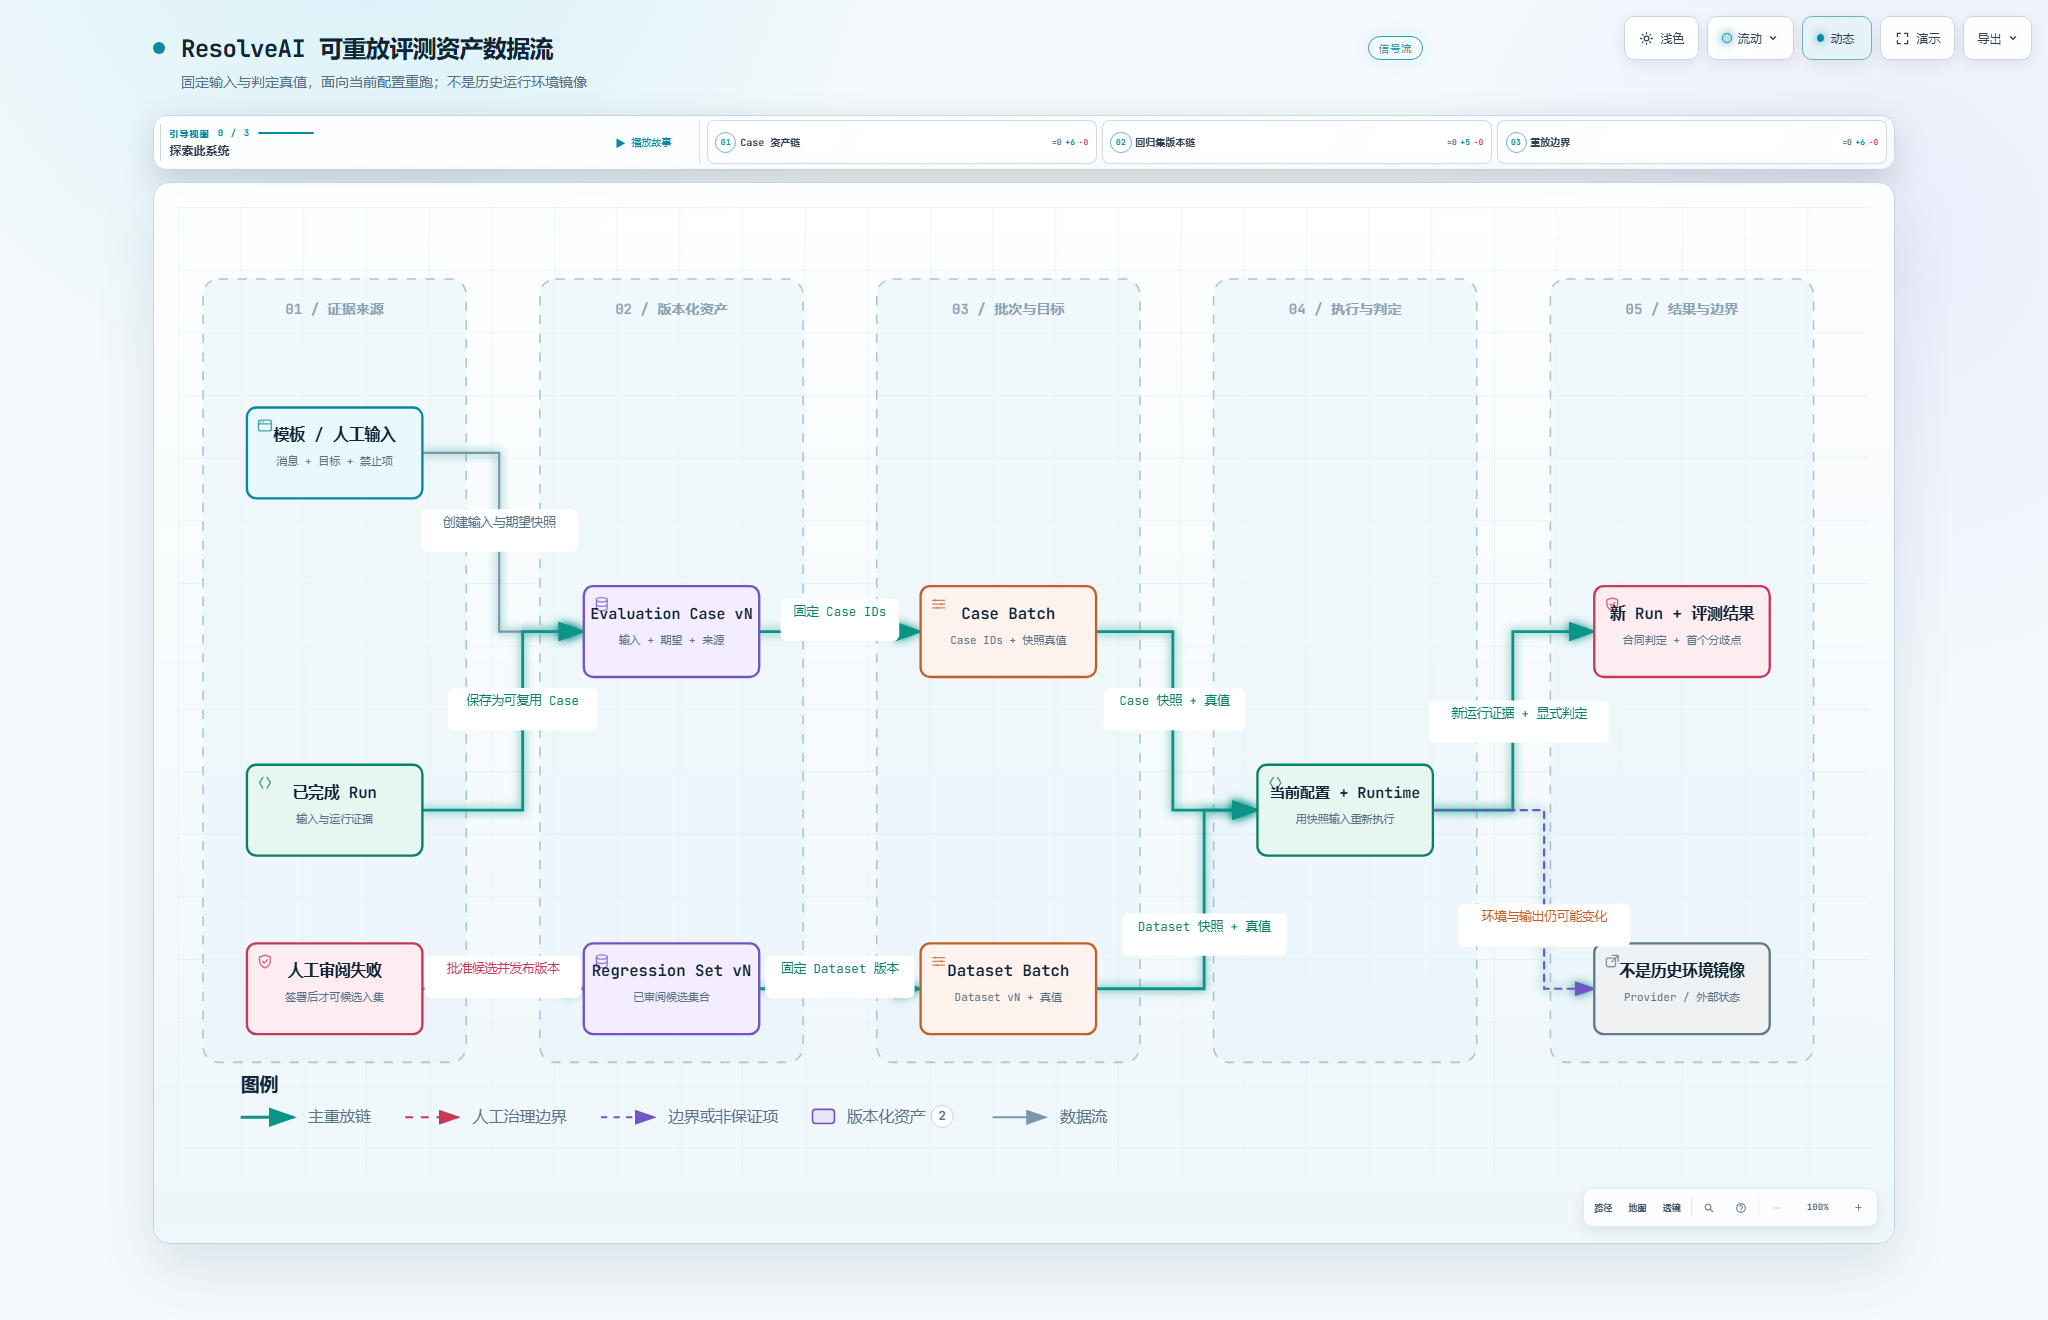Click the 01 / 证据来源 lane header
This screenshot has height=1320, width=2048.
(x=334, y=309)
